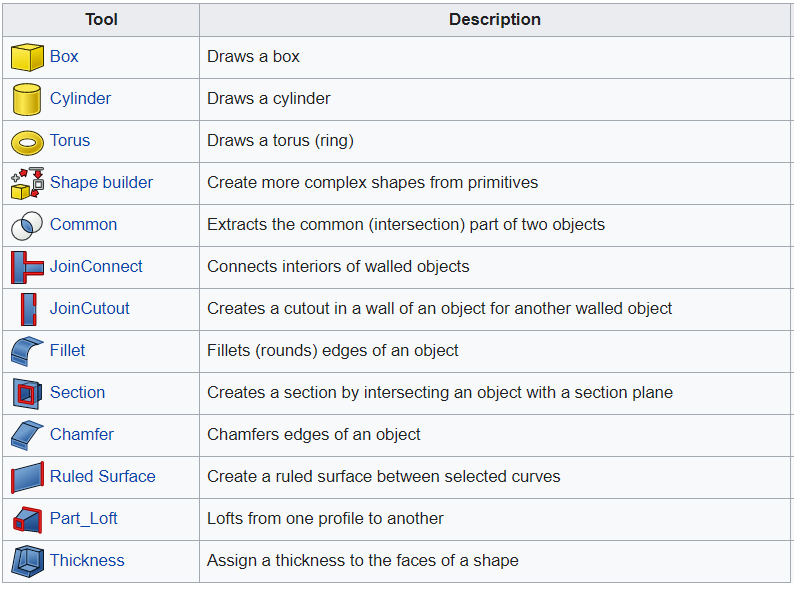This screenshot has height=594, width=794.
Task: Click the Fillet tool icon
Action: tap(27, 351)
